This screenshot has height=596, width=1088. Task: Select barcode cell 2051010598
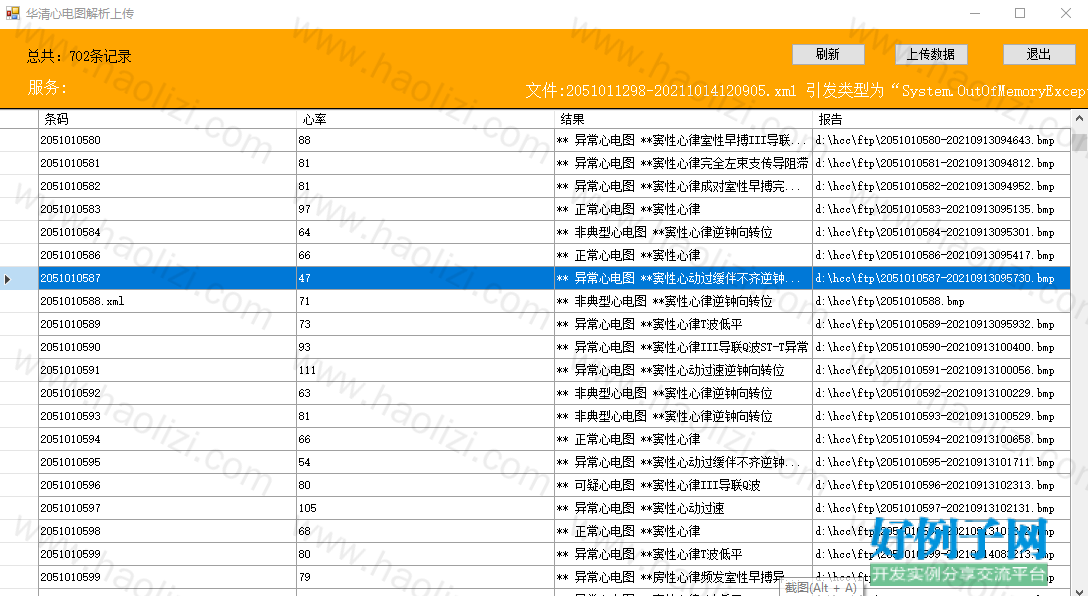coord(167,531)
